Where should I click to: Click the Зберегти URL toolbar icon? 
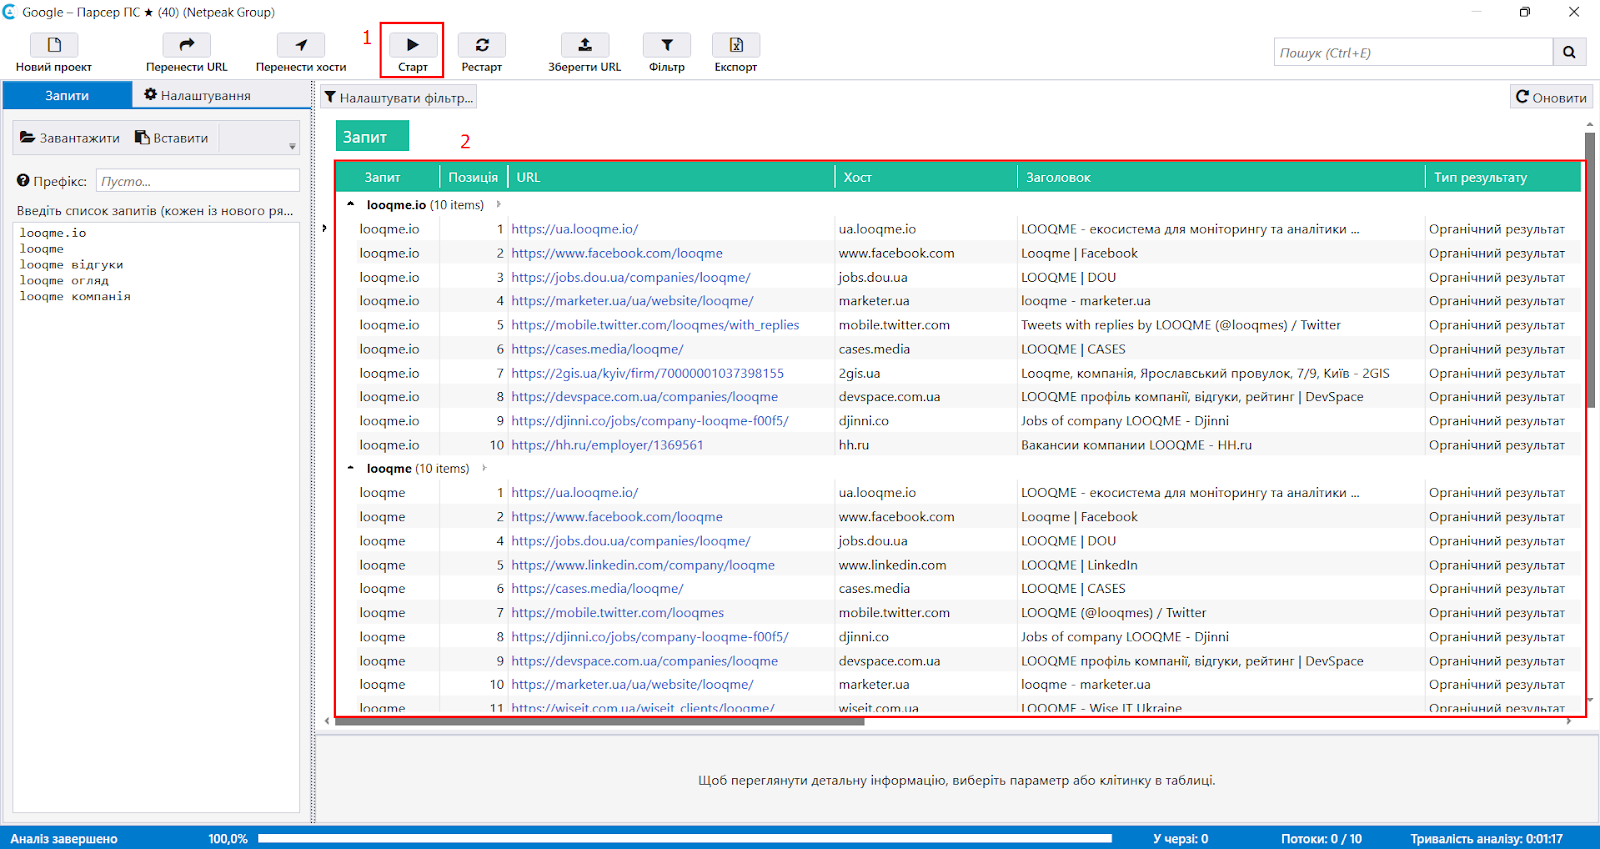click(x=585, y=45)
